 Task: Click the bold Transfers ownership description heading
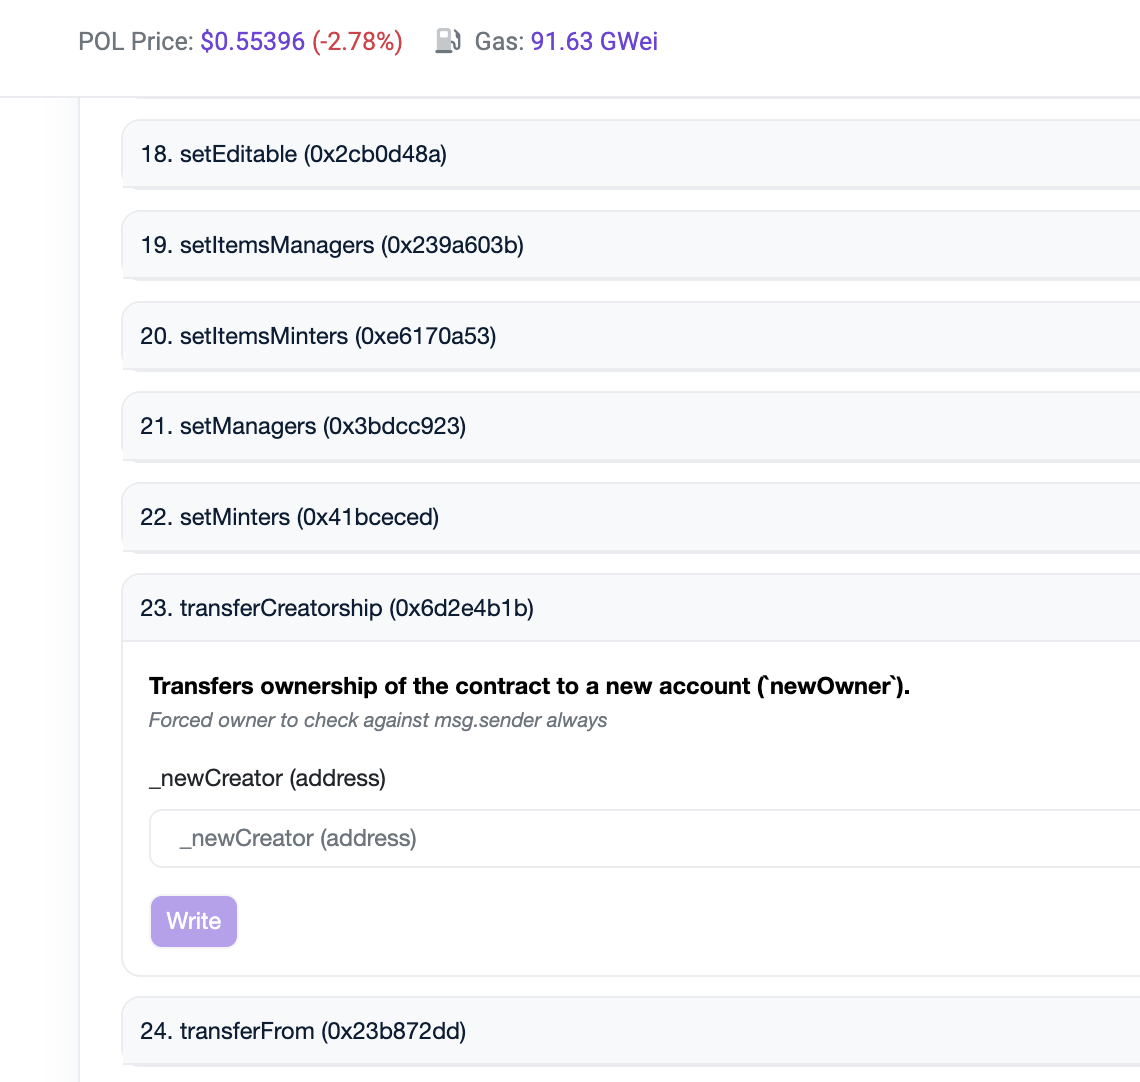point(529,686)
